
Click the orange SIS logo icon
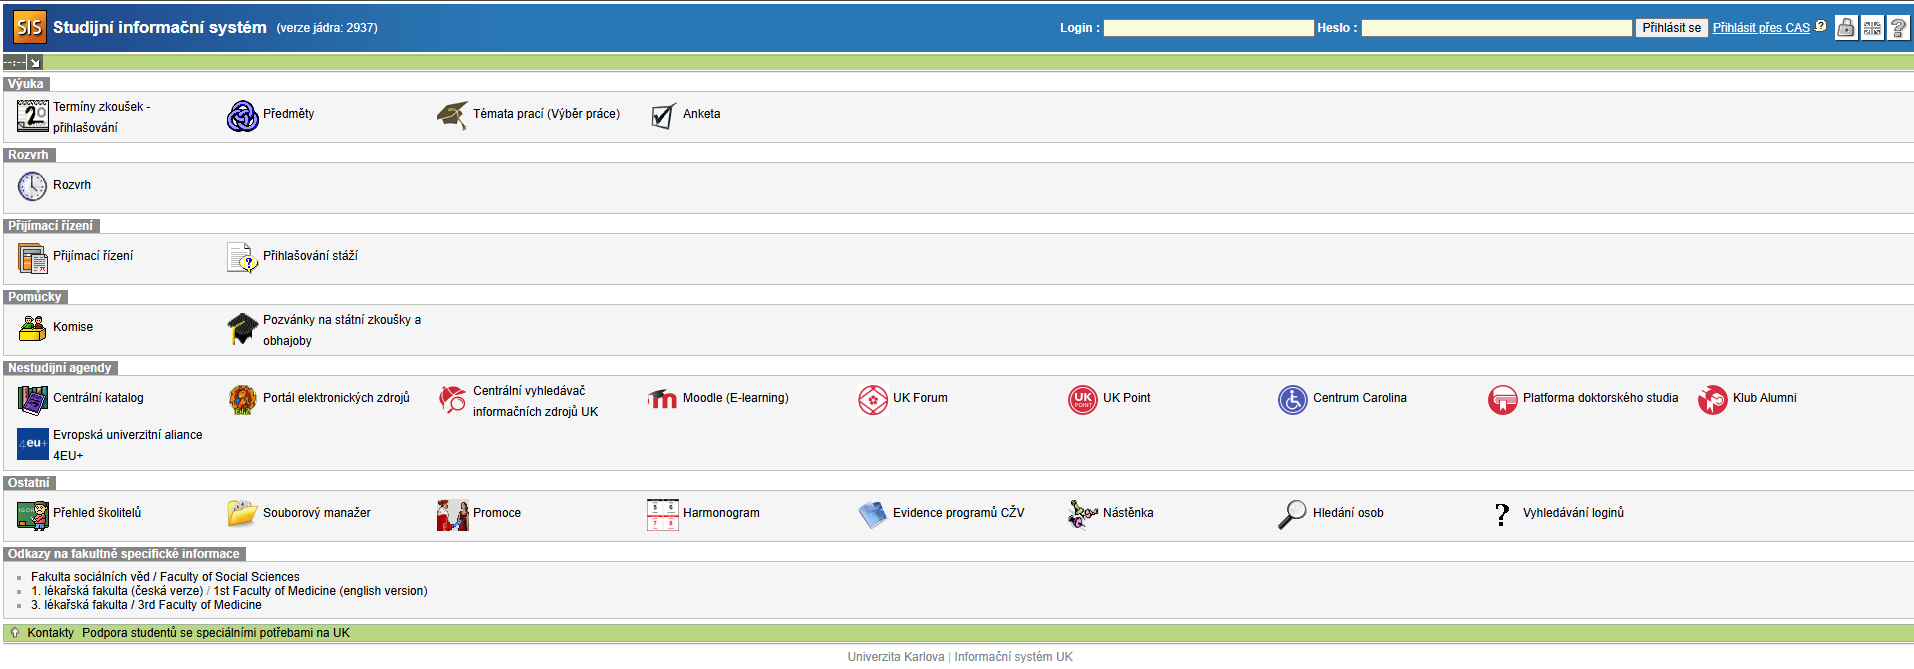[29, 27]
